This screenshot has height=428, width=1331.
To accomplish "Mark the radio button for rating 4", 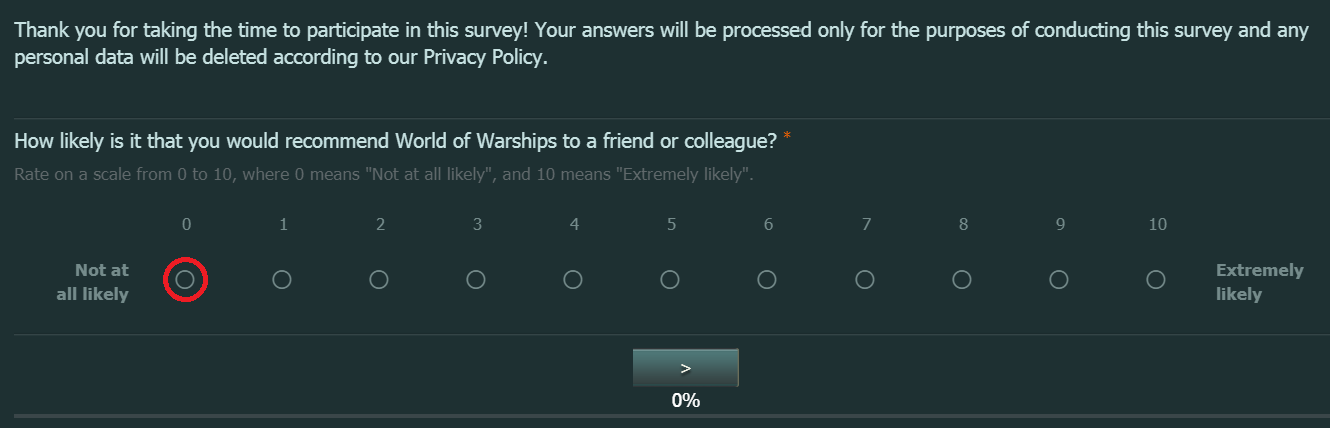I will tap(573, 280).
